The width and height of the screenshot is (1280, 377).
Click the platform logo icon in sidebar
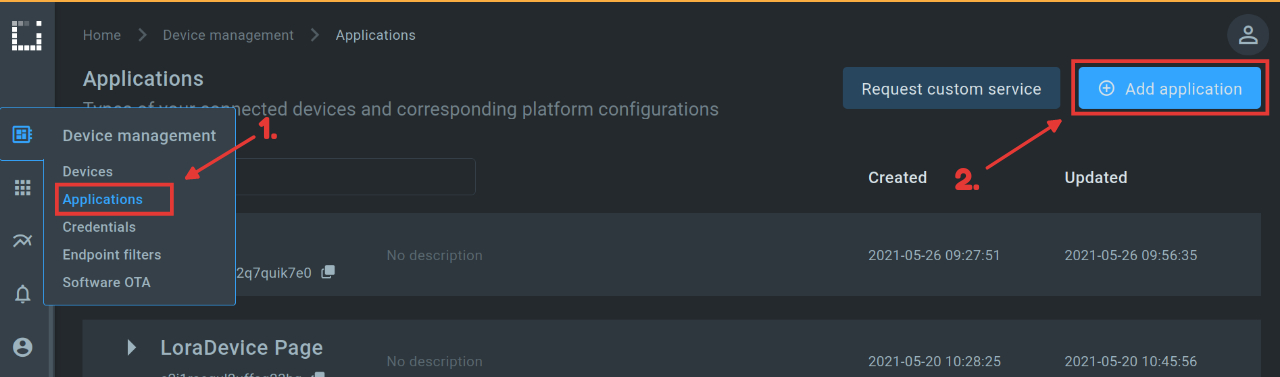pyautogui.click(x=26, y=34)
